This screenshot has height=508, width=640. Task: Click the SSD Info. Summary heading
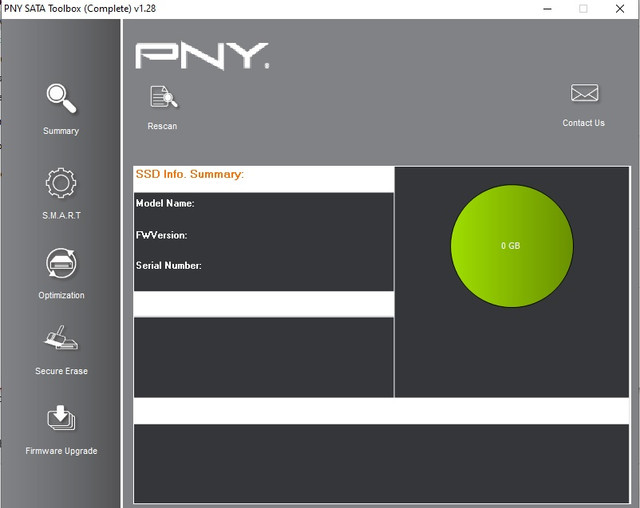tap(190, 174)
